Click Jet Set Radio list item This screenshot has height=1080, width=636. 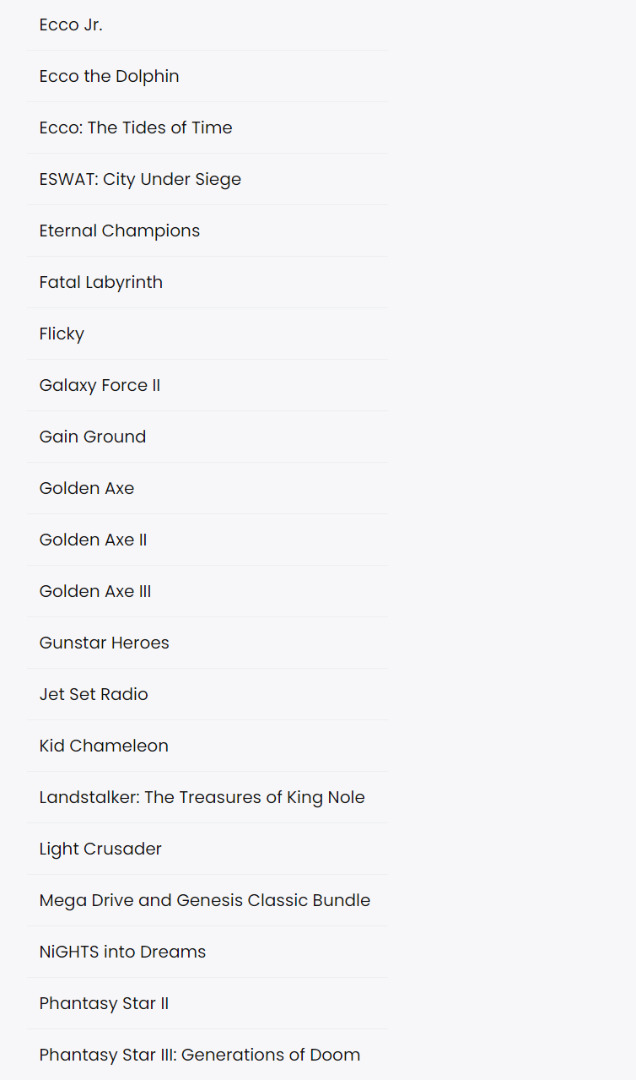click(x=93, y=694)
